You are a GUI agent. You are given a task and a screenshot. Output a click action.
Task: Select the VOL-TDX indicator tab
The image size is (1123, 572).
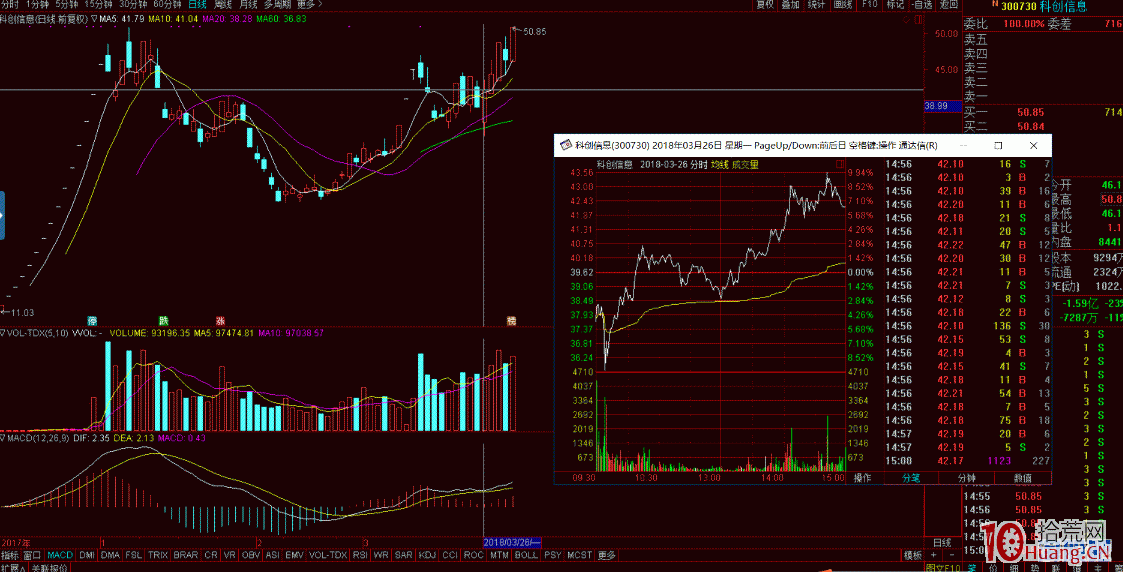[x=329, y=555]
